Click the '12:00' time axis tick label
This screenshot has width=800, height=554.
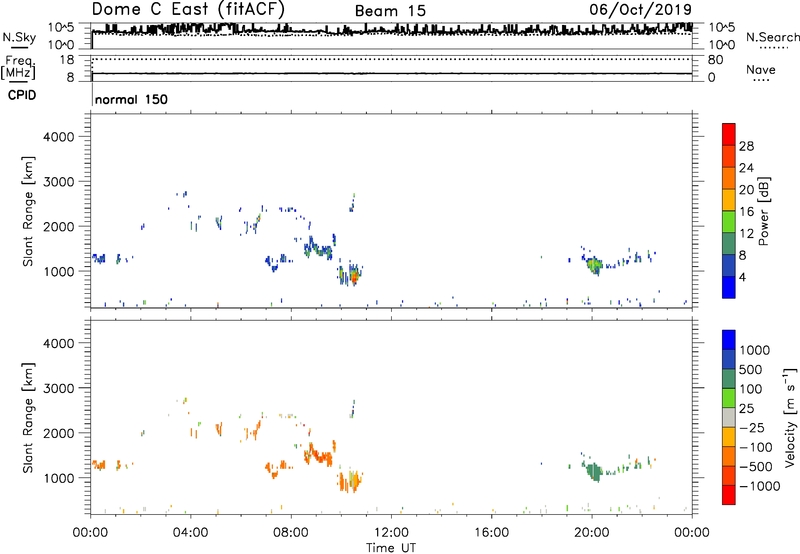click(x=391, y=533)
